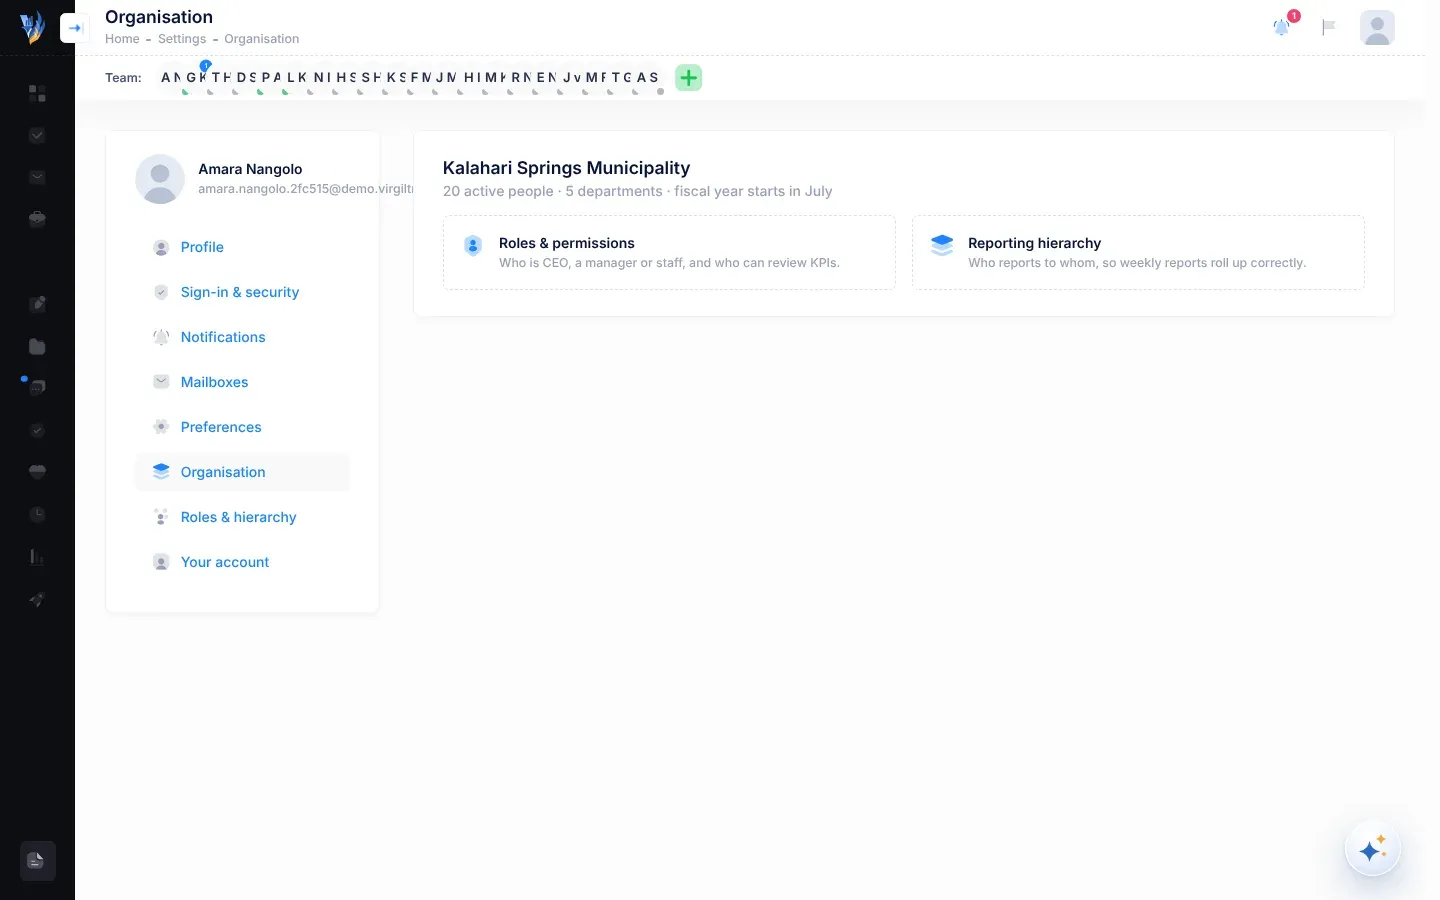Follow the Settings breadcrumb link
This screenshot has width=1440, height=900.
tap(182, 39)
